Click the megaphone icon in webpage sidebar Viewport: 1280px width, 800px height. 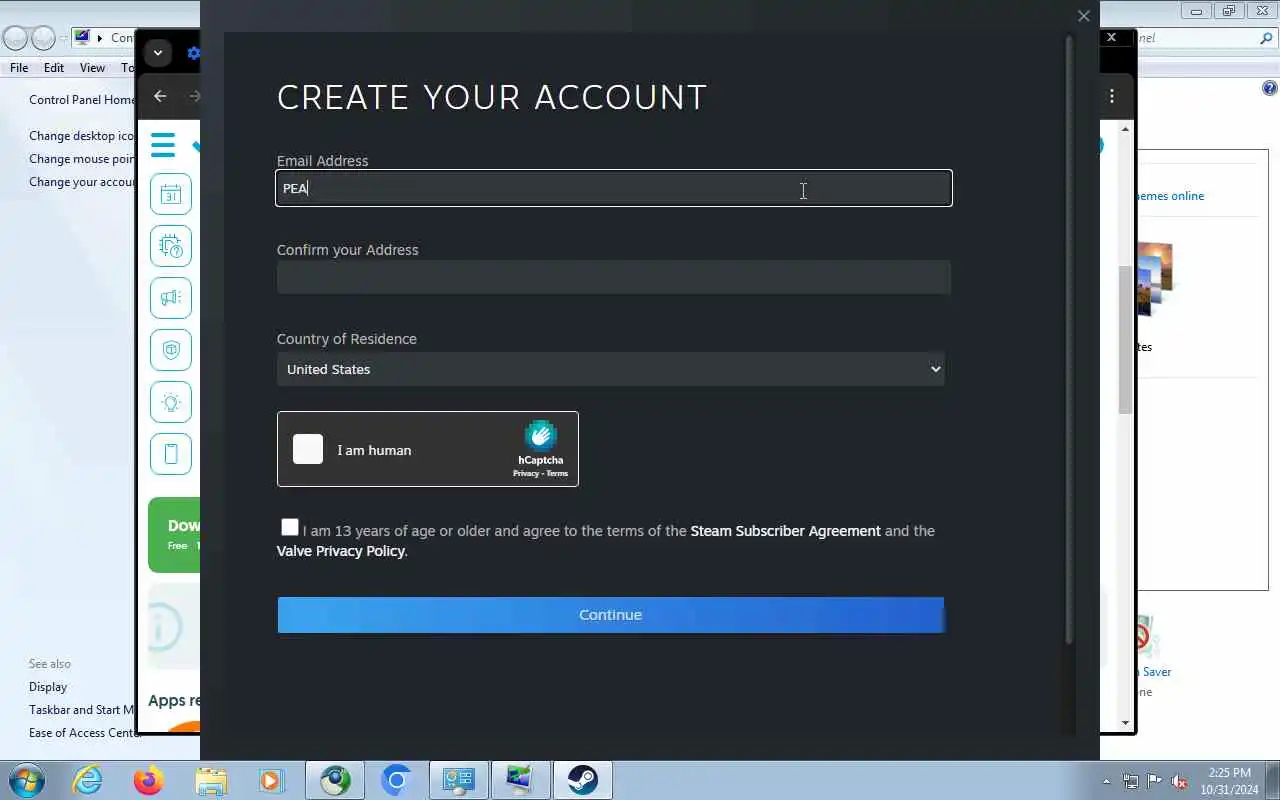(171, 298)
